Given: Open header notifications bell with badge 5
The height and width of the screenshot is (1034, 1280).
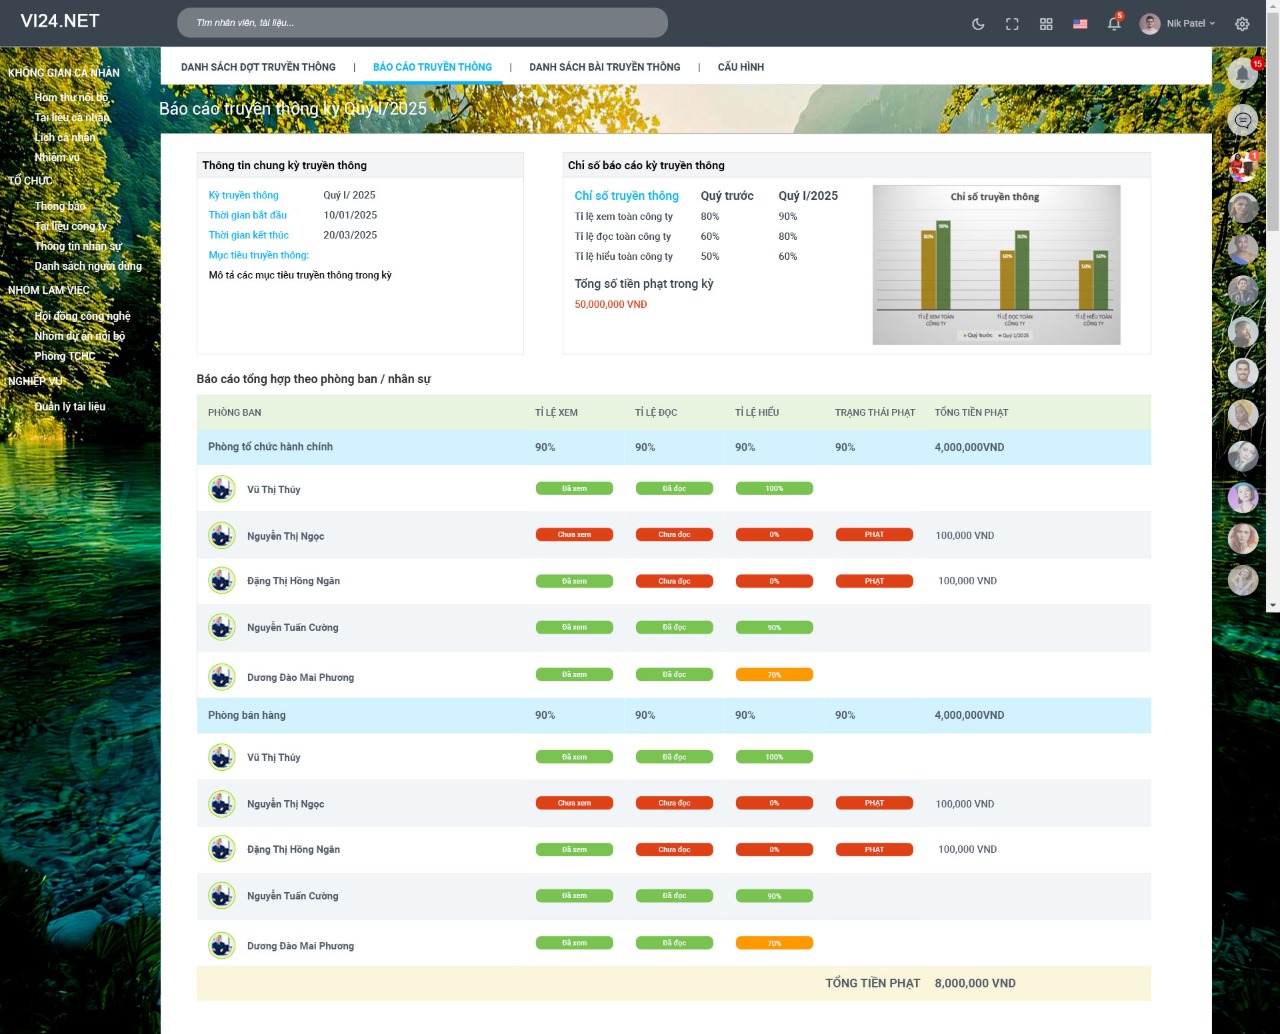Looking at the screenshot, I should coord(1114,23).
